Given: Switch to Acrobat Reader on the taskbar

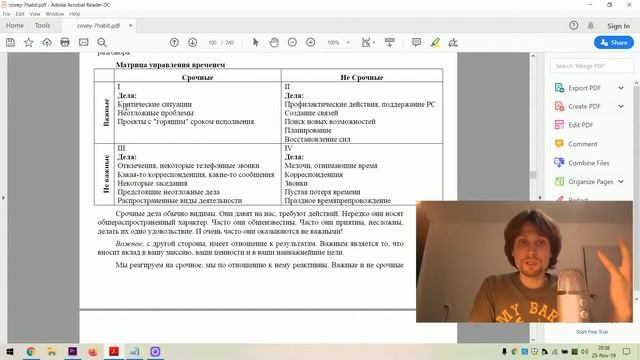Looking at the screenshot, I should click(114, 351).
